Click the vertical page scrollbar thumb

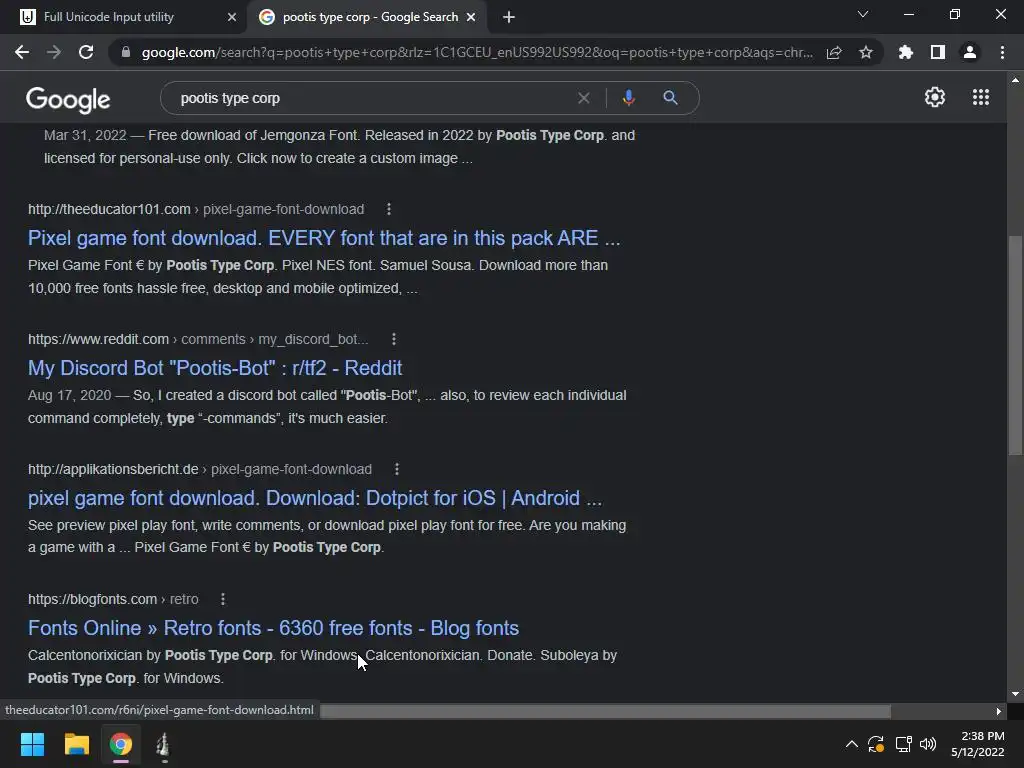(x=1015, y=345)
